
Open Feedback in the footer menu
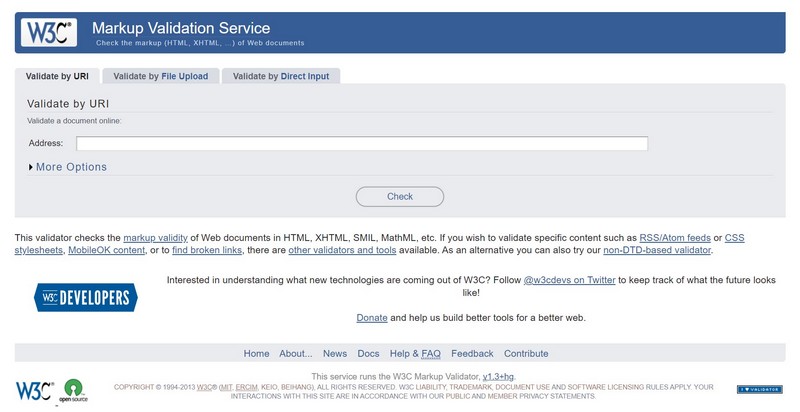pyautogui.click(x=472, y=354)
